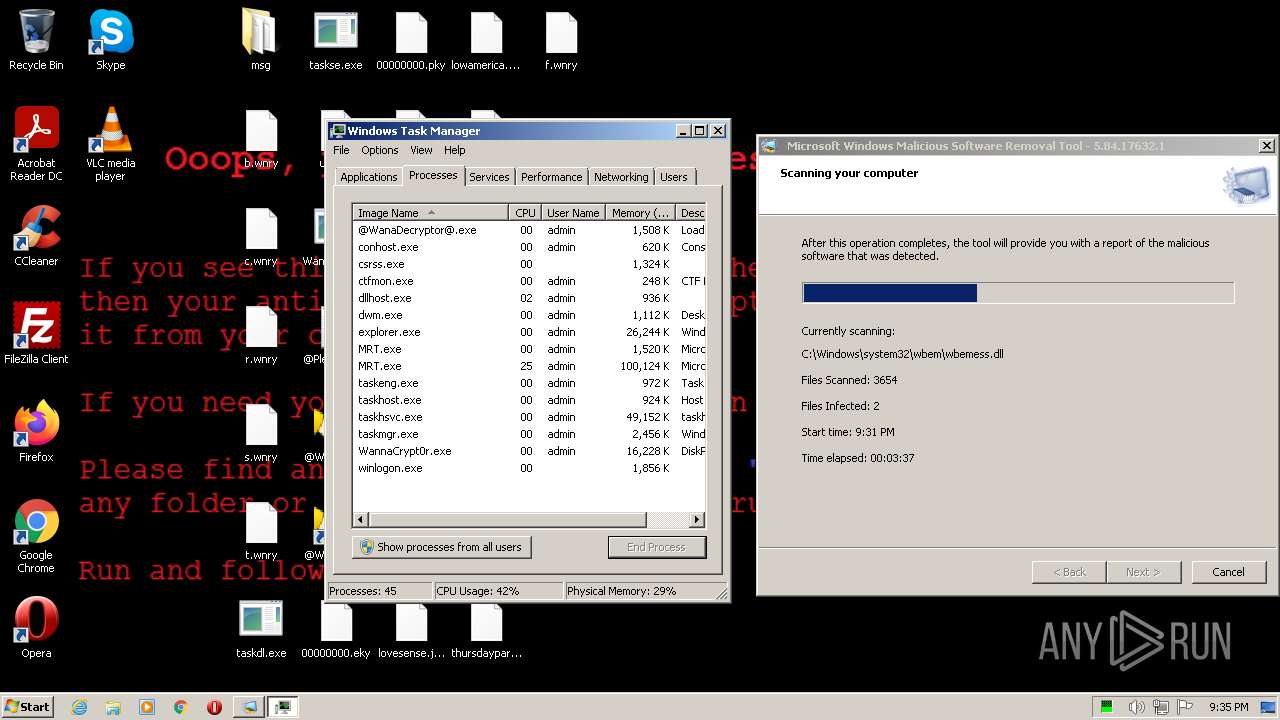
Task: Sort processes by Memory column
Action: click(x=640, y=213)
